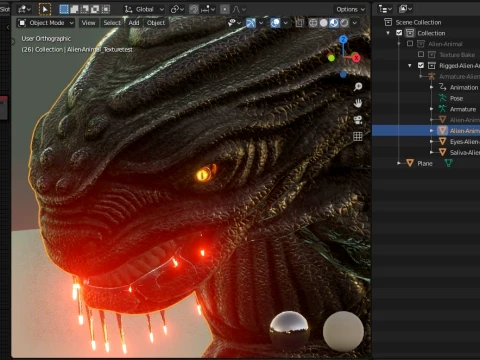Open the shading options dropdown arrow
480x360 pixels.
click(355, 23)
